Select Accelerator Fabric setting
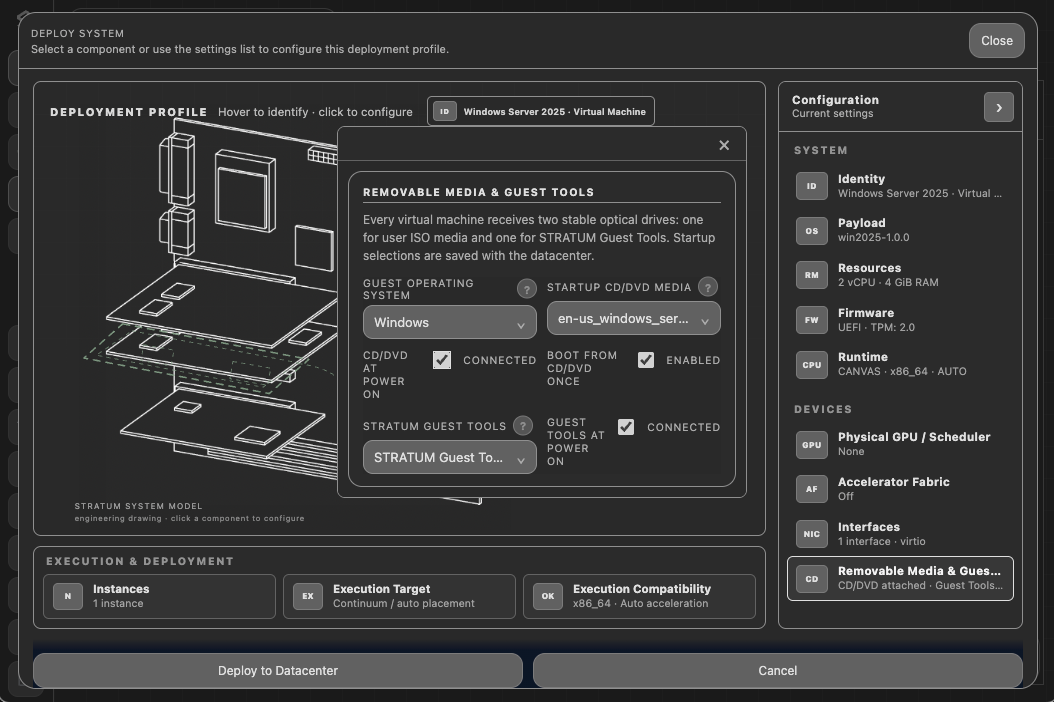 pos(900,489)
